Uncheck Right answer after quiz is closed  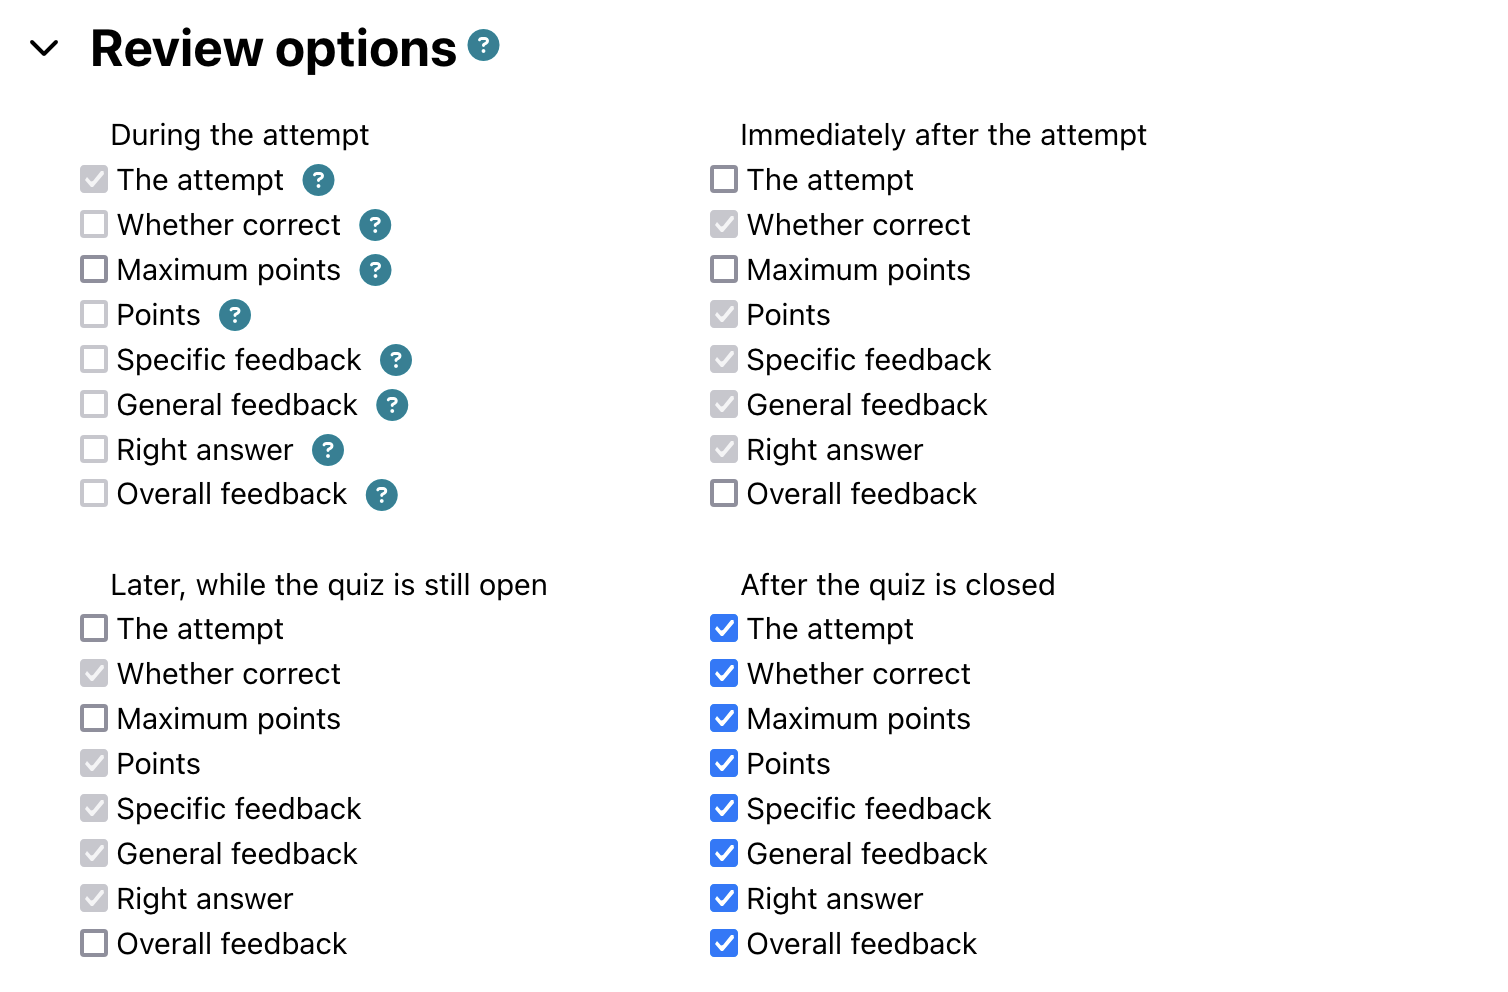[x=724, y=898]
